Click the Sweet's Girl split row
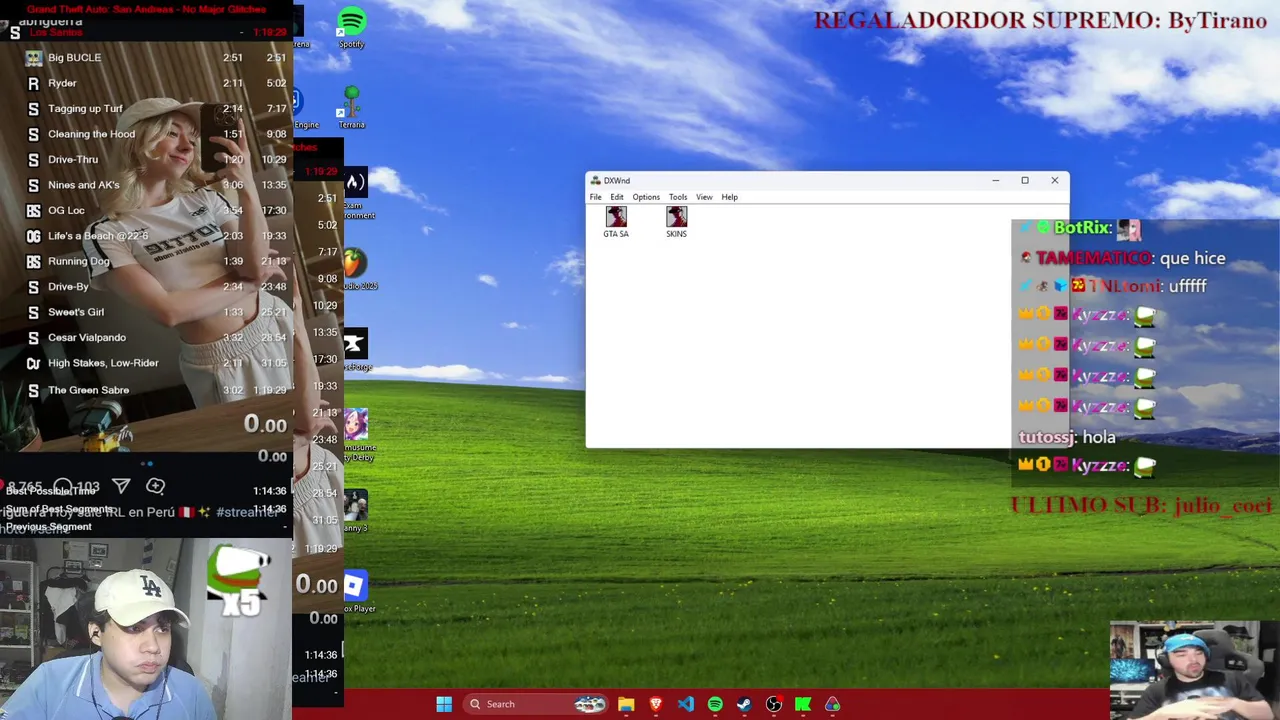1280x720 pixels. coord(157,312)
